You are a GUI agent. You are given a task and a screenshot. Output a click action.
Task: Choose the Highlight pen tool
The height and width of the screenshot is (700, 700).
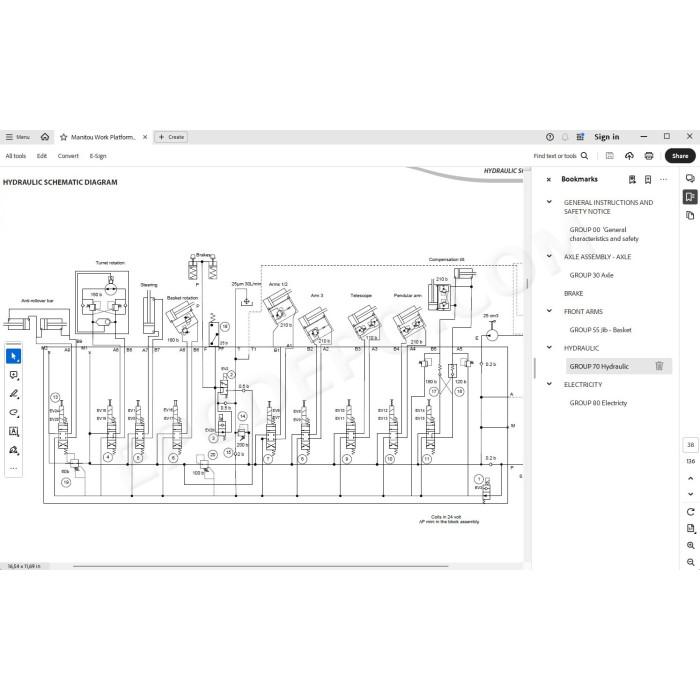tap(13, 394)
